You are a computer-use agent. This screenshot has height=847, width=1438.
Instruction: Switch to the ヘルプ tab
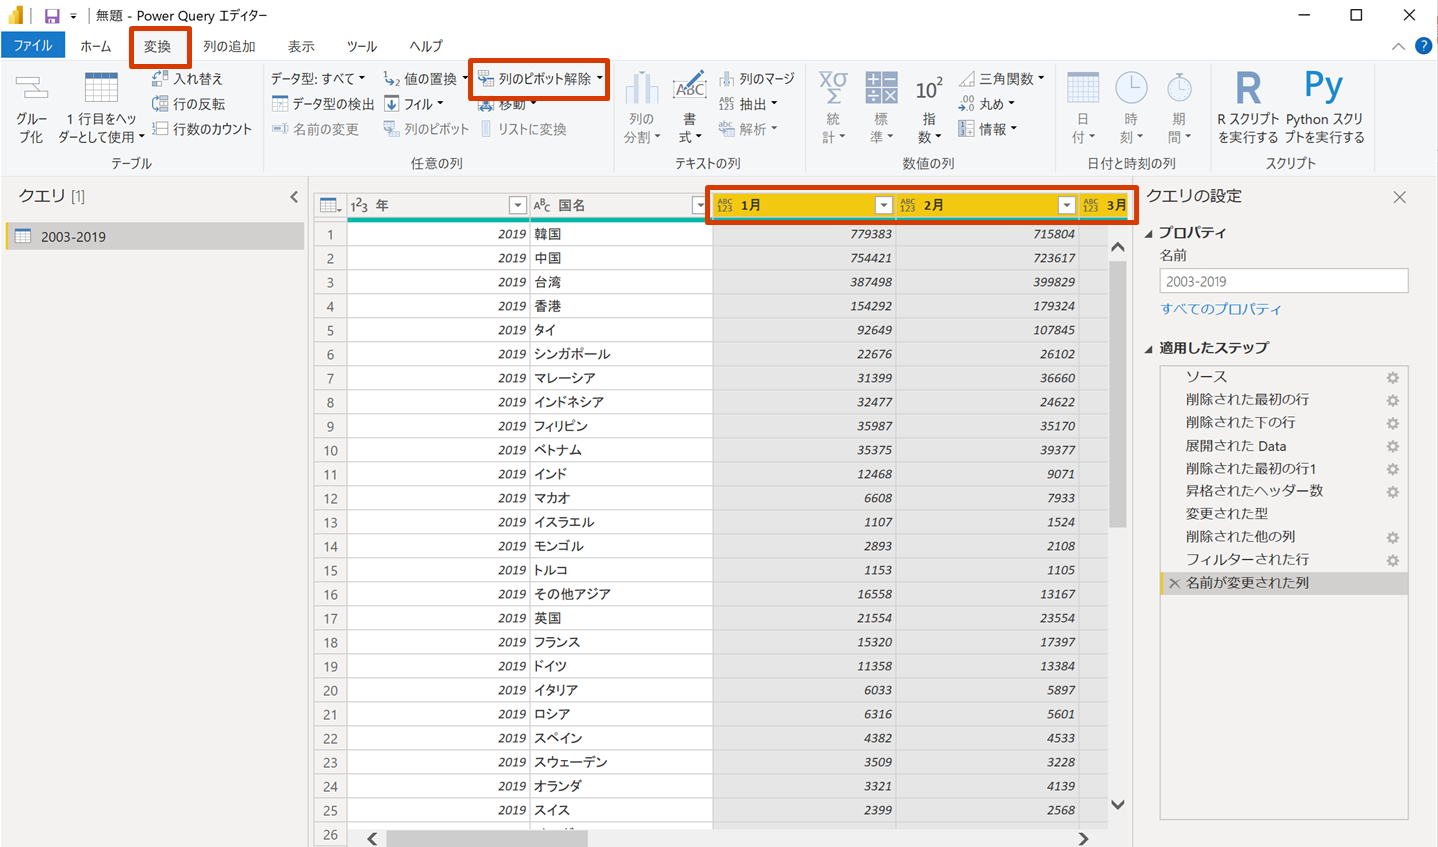(426, 46)
